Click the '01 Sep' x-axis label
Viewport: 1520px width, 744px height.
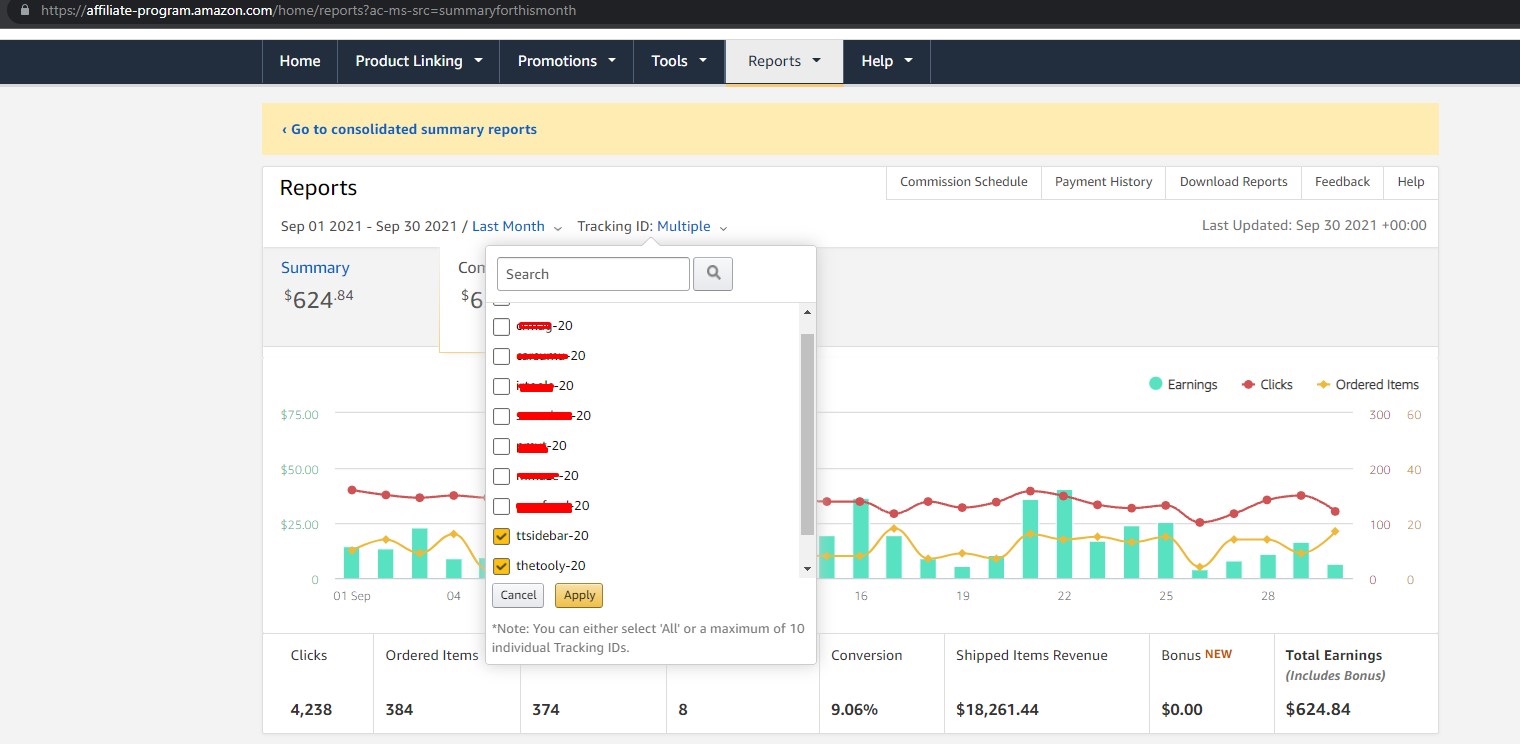352,596
